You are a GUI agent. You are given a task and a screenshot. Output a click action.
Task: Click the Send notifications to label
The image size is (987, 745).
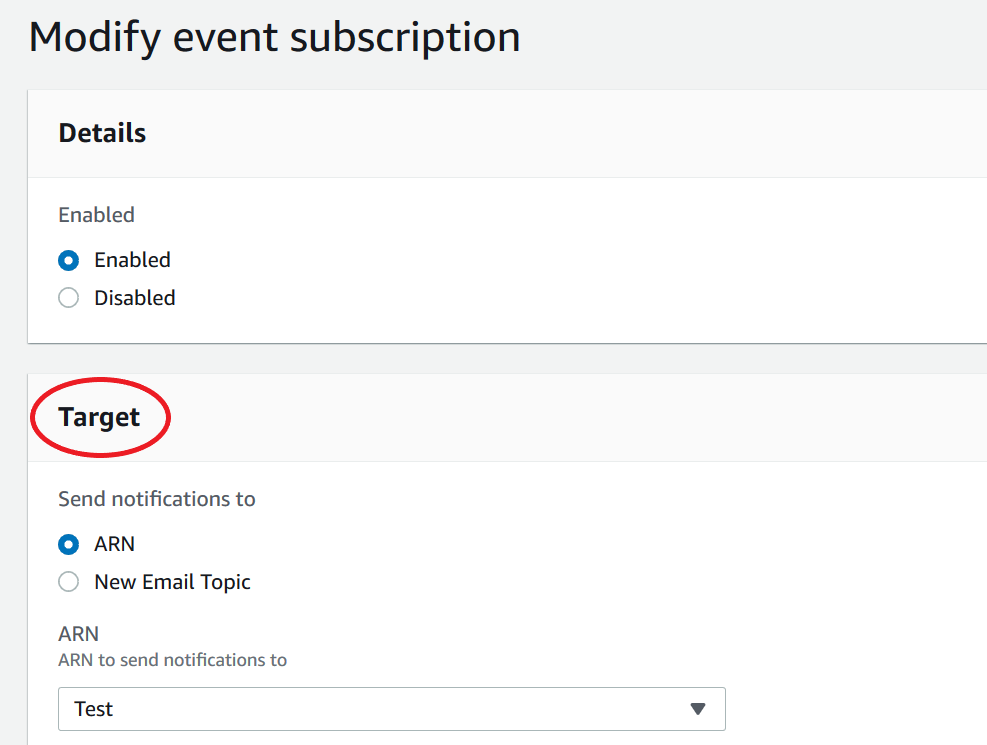click(x=156, y=498)
